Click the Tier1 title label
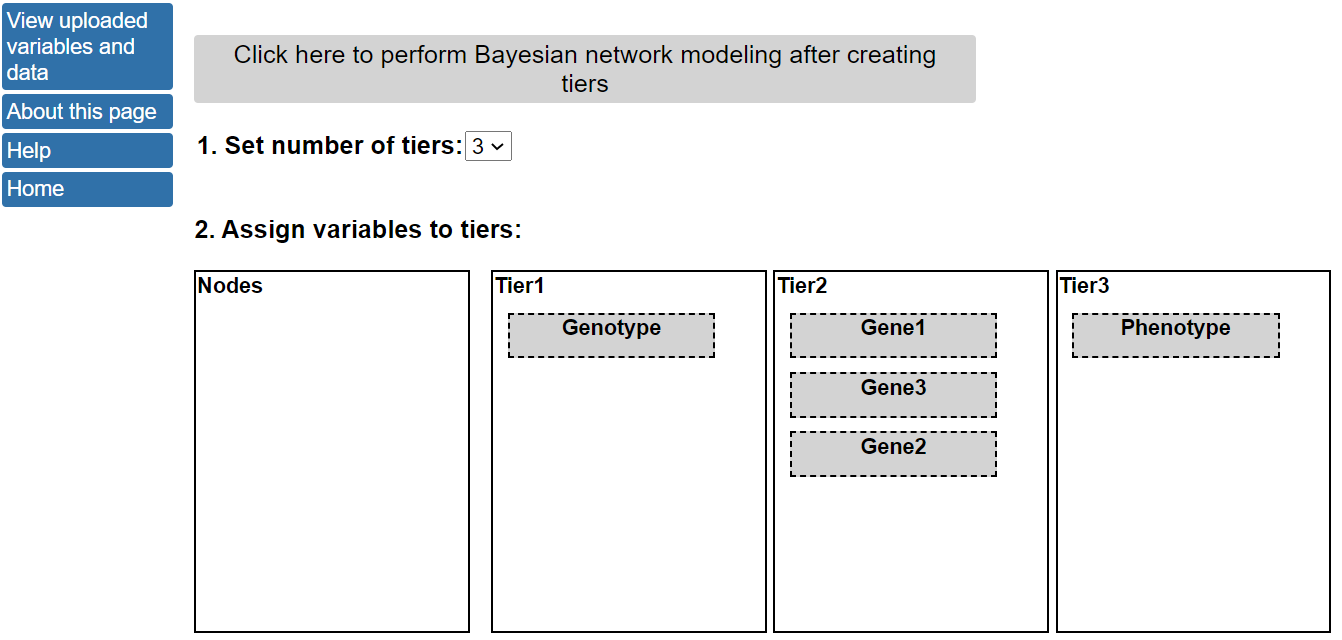The image size is (1342, 640). point(520,286)
